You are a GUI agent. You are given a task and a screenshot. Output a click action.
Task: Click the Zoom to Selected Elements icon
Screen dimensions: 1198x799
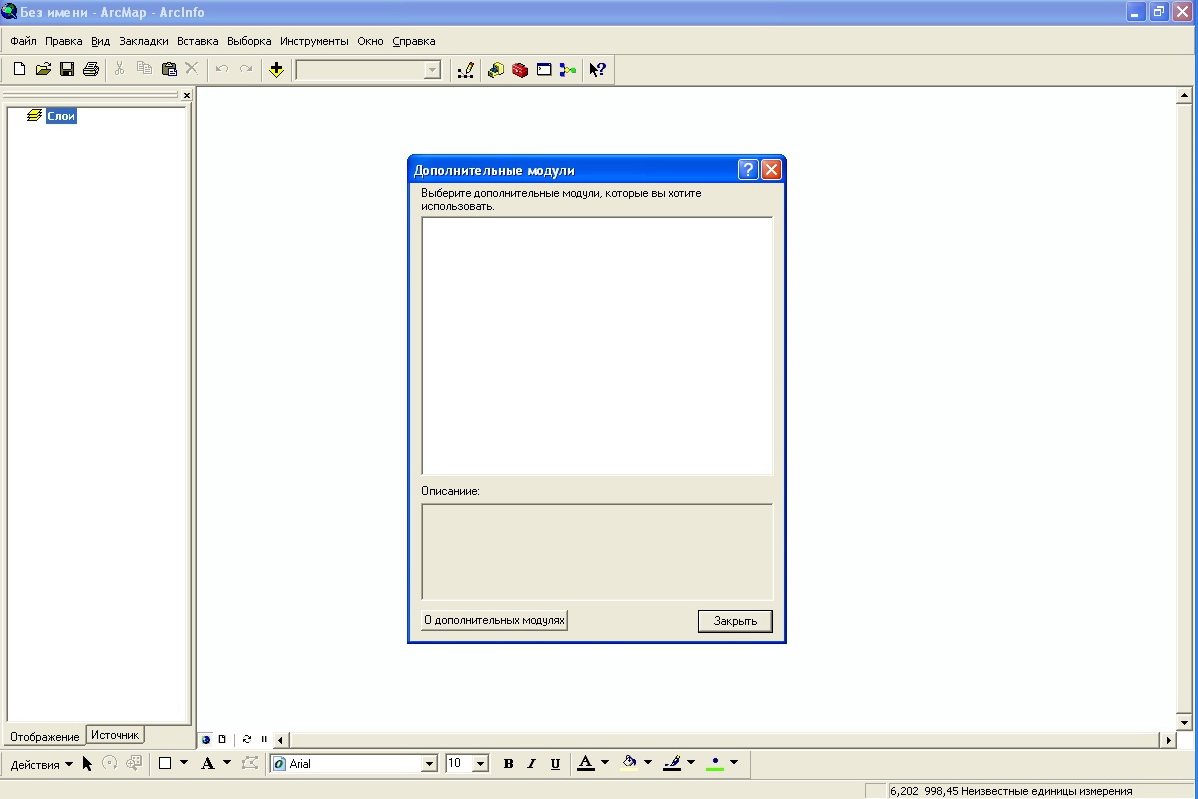[134, 763]
